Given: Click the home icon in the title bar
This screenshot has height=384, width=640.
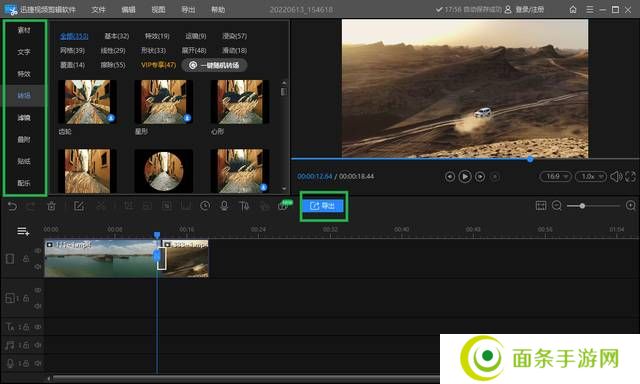Looking at the screenshot, I should click(573, 9).
